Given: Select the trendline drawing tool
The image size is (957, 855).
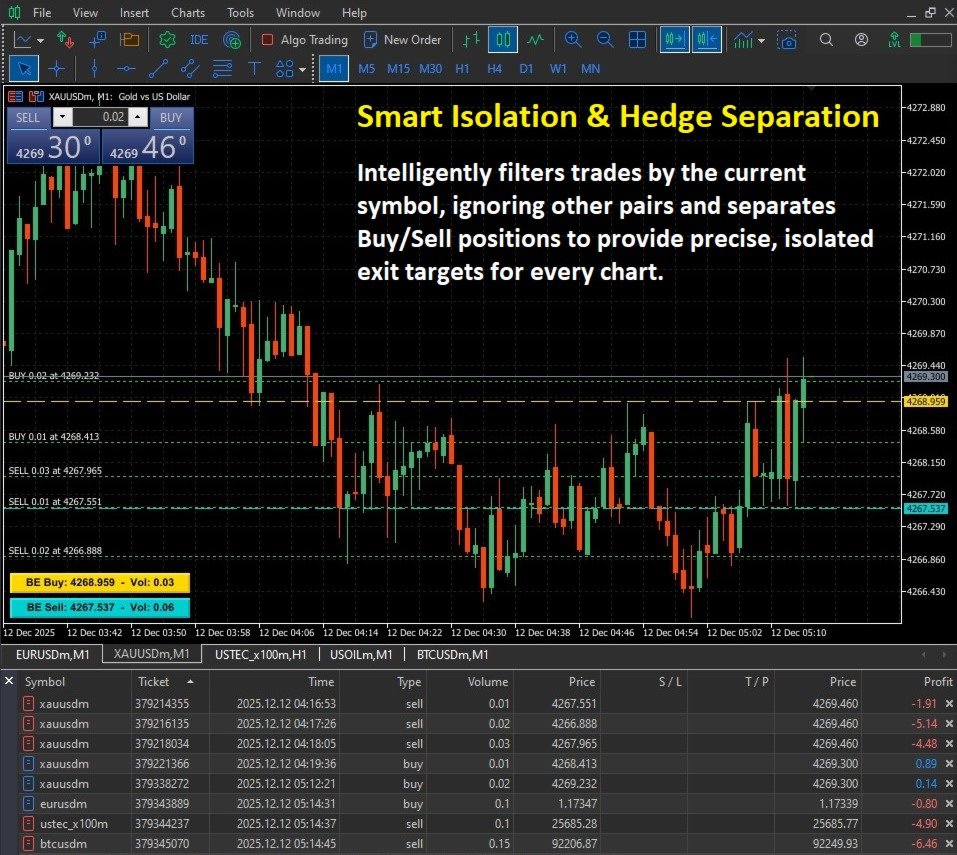Looking at the screenshot, I should [158, 69].
